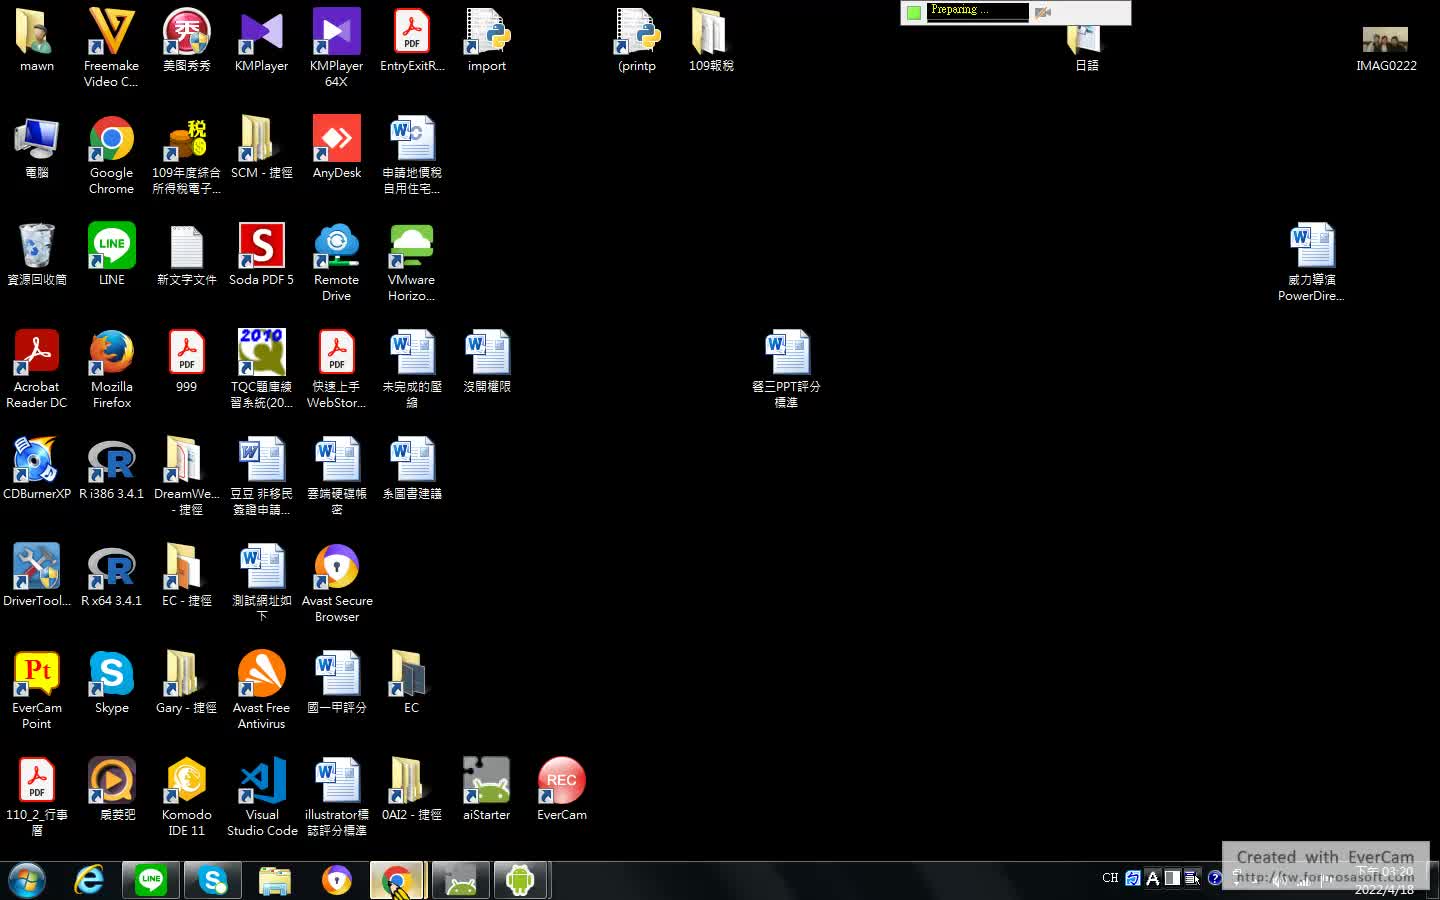Click the Windows Start button
This screenshot has width=1440, height=900.
click(x=27, y=880)
